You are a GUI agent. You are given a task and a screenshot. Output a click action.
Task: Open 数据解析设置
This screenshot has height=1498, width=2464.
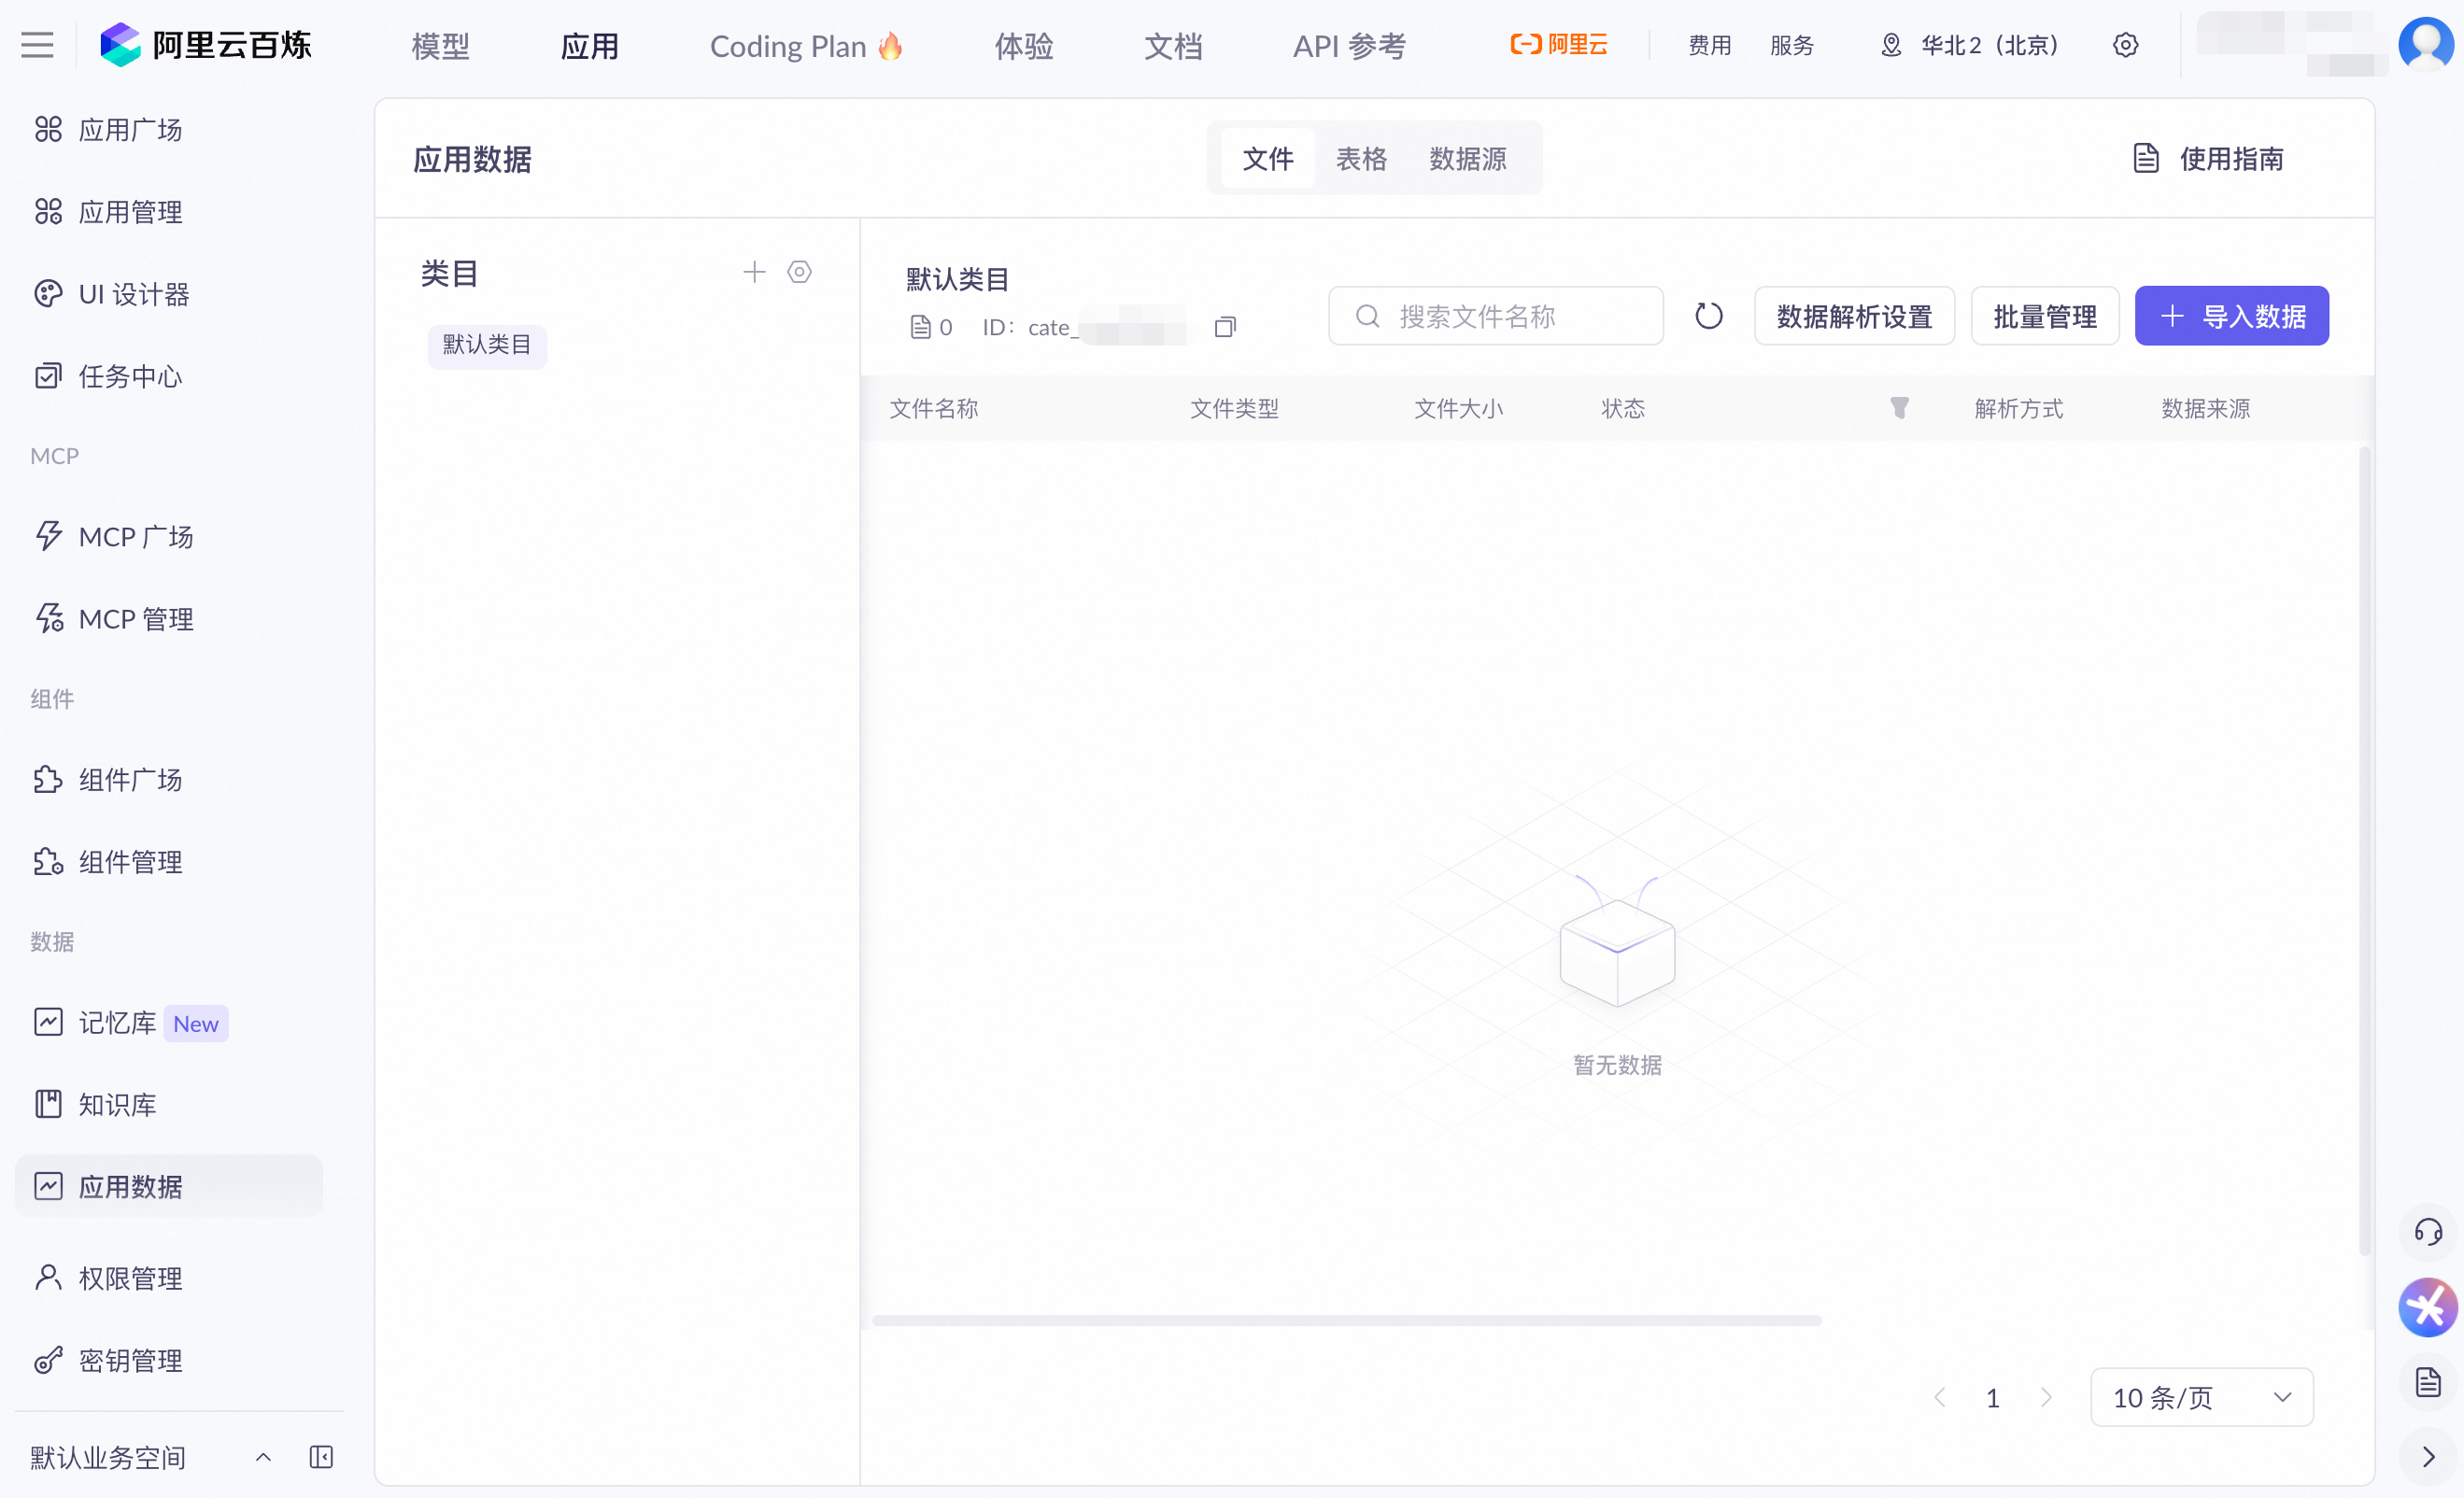tap(1853, 316)
